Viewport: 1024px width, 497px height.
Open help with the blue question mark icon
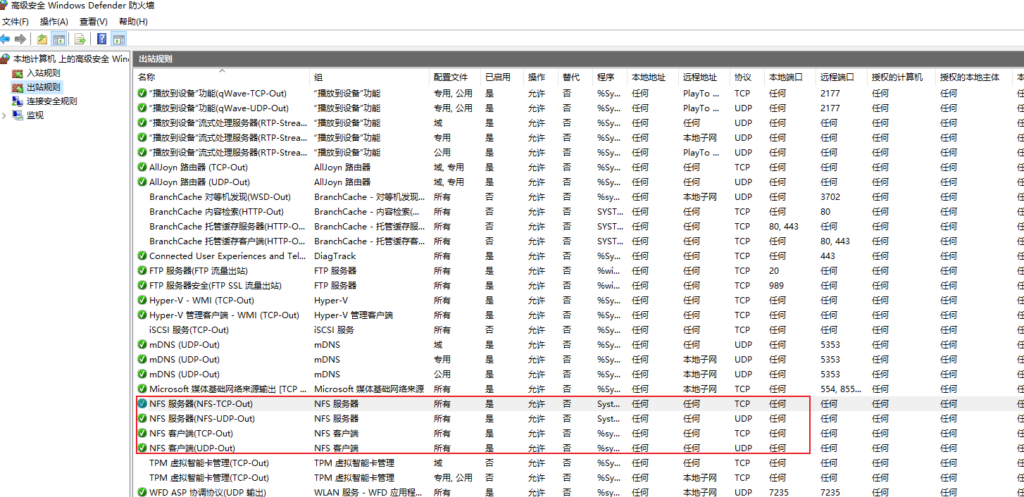coord(101,39)
